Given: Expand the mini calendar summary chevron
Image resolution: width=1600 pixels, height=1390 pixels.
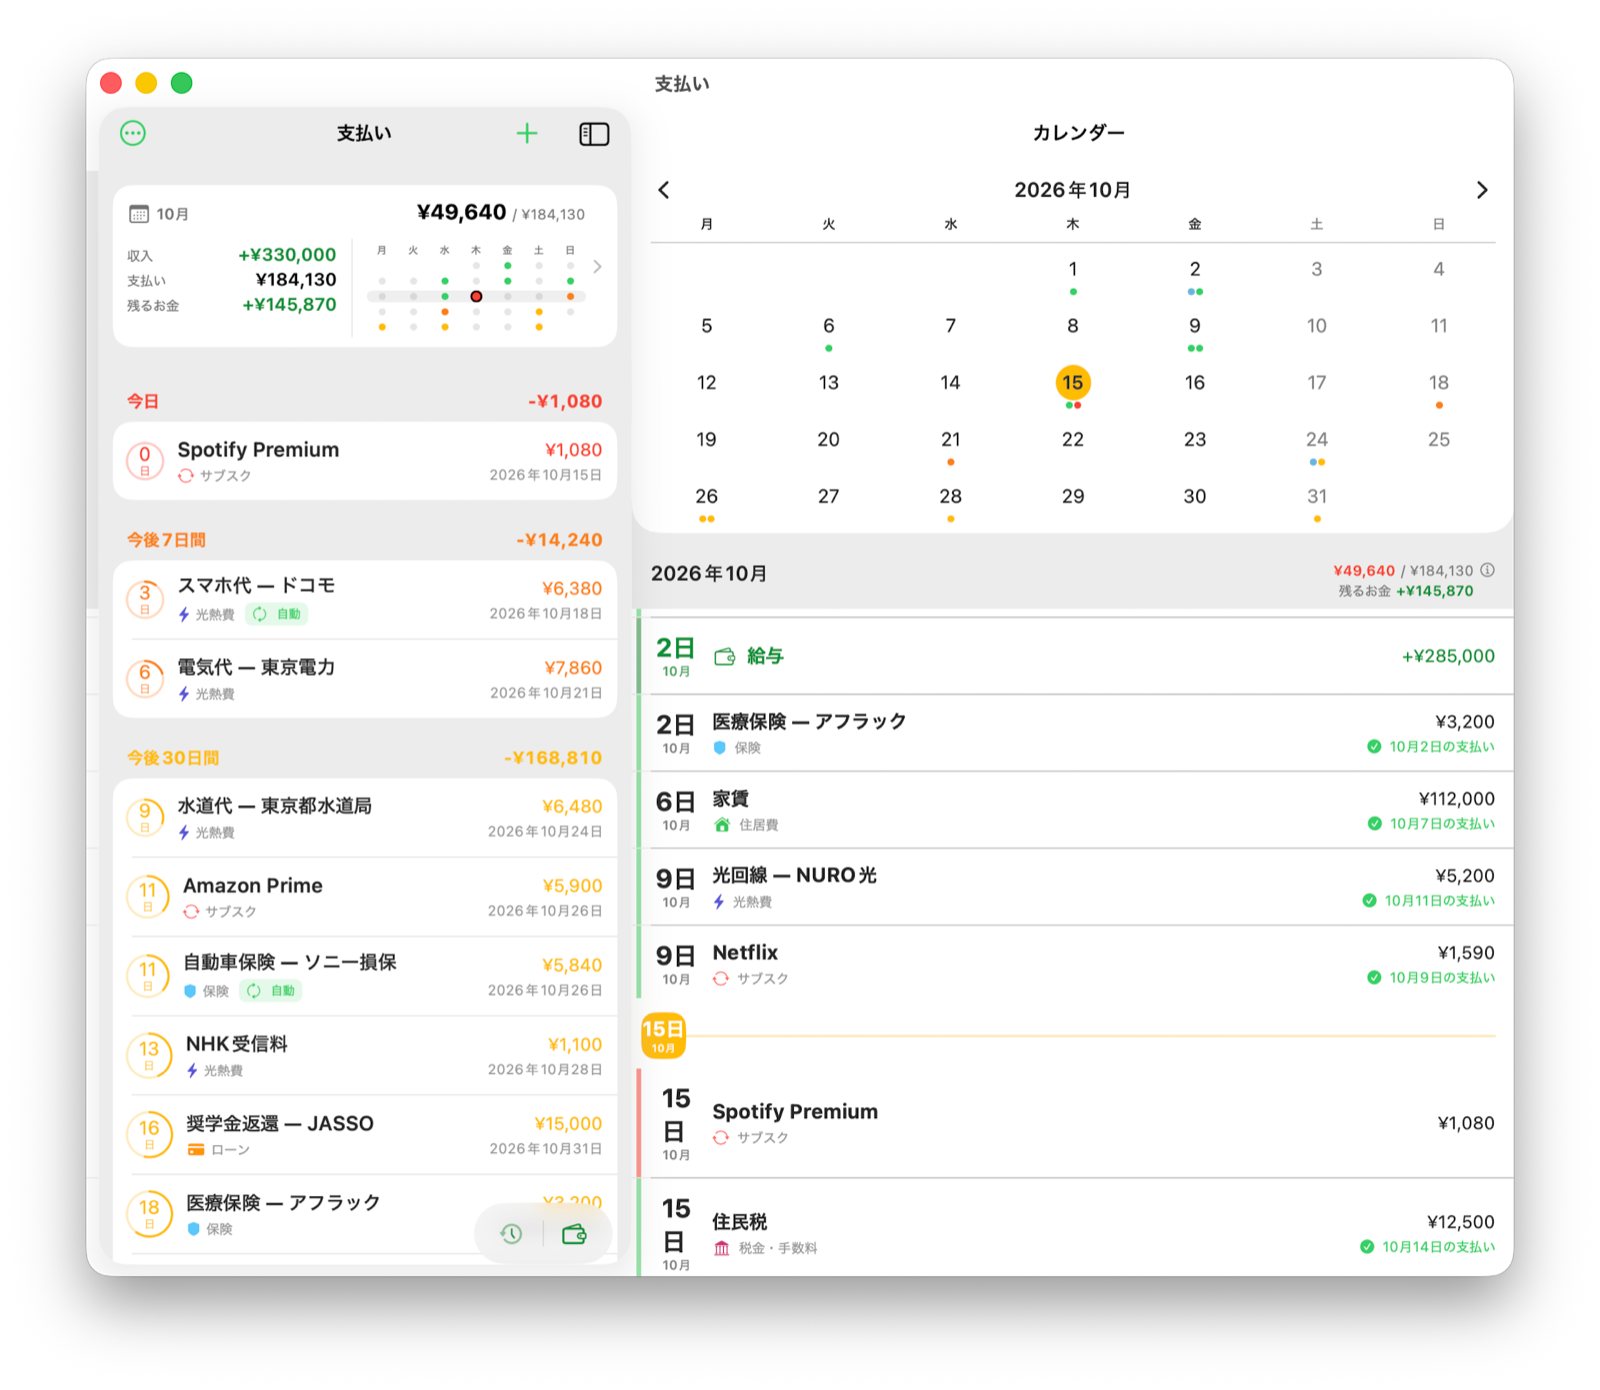Looking at the screenshot, I should (597, 266).
